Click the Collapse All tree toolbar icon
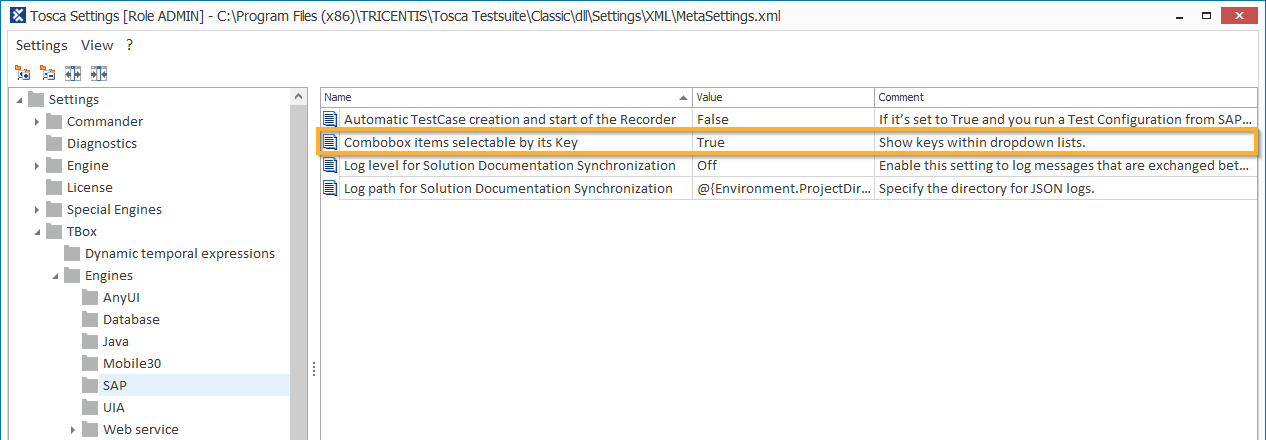Image resolution: width=1266 pixels, height=440 pixels. pos(48,73)
